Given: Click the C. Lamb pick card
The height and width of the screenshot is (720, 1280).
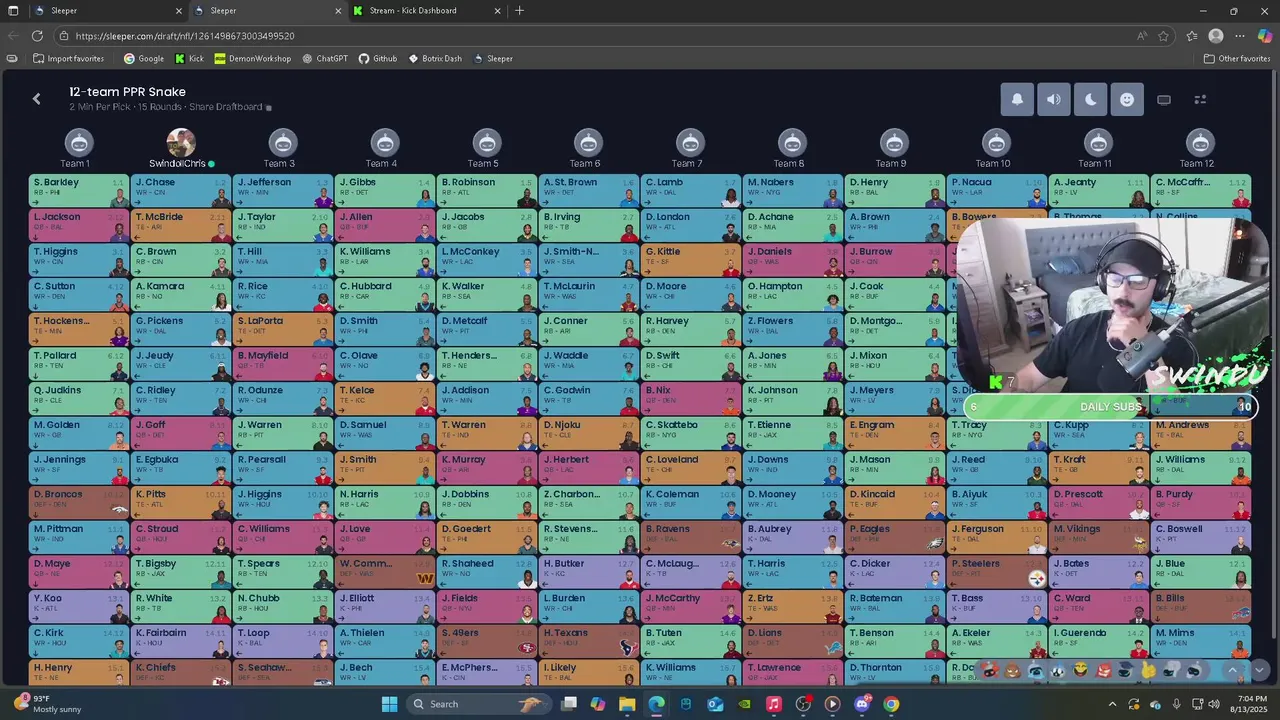Looking at the screenshot, I should (691, 190).
